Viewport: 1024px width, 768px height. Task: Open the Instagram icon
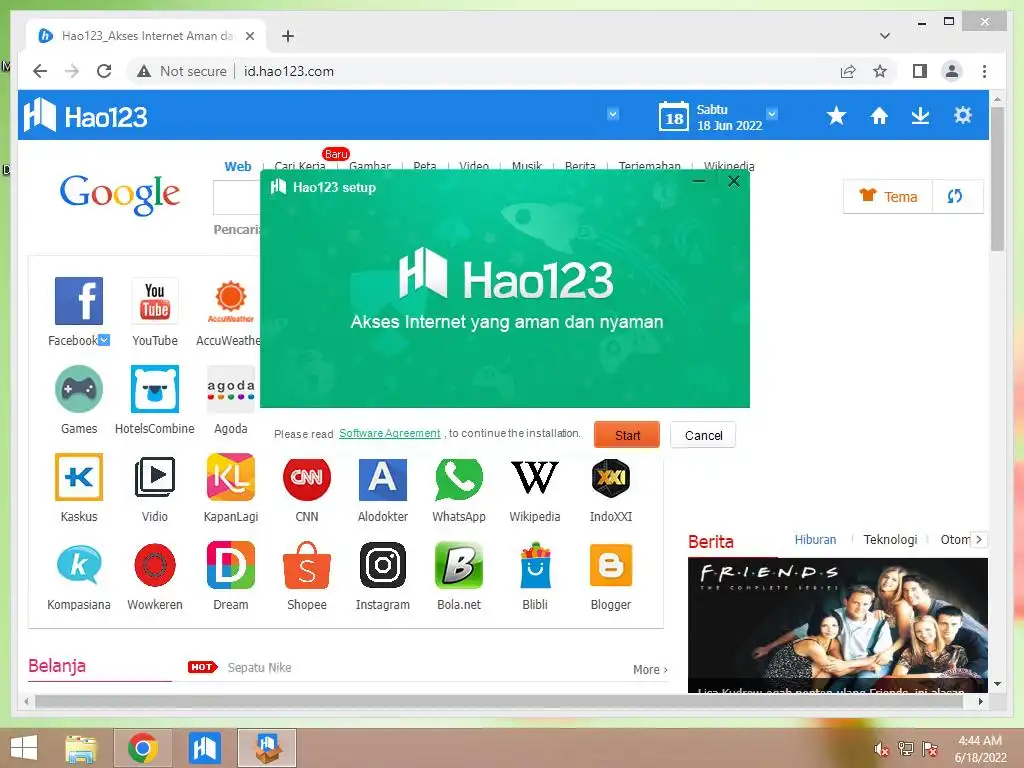[383, 565]
